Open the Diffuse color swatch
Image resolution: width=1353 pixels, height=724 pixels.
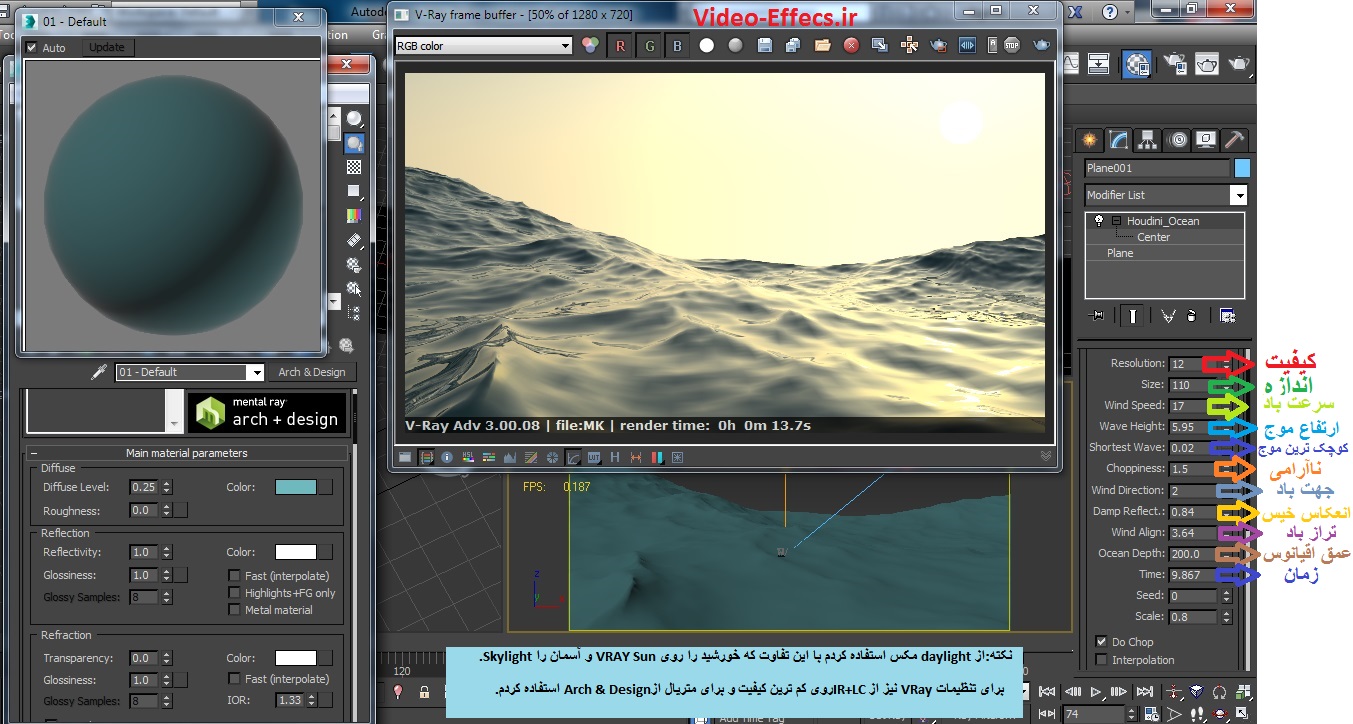point(296,487)
